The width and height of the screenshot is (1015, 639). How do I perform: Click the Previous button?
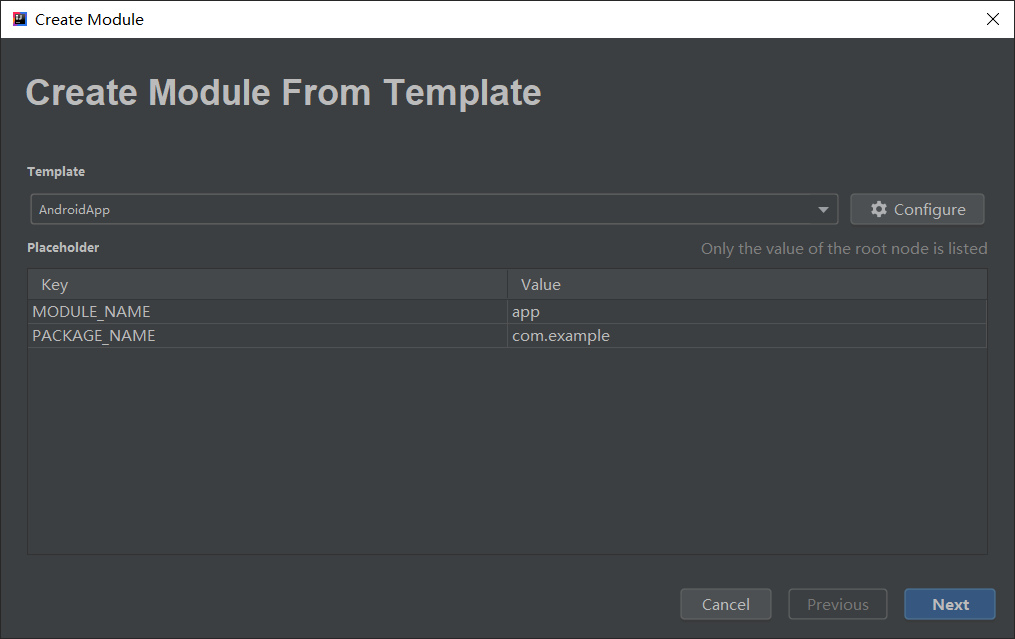coord(837,604)
